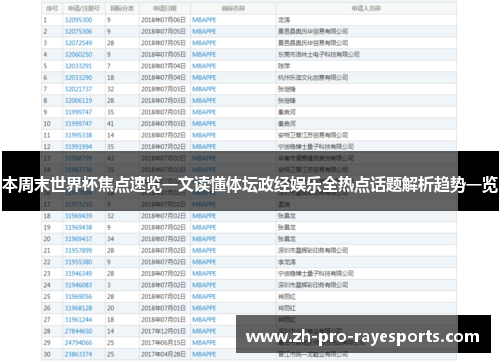Screen dimensions: 500x362
Task: Open registration number 27844650 link
Action: point(78,331)
